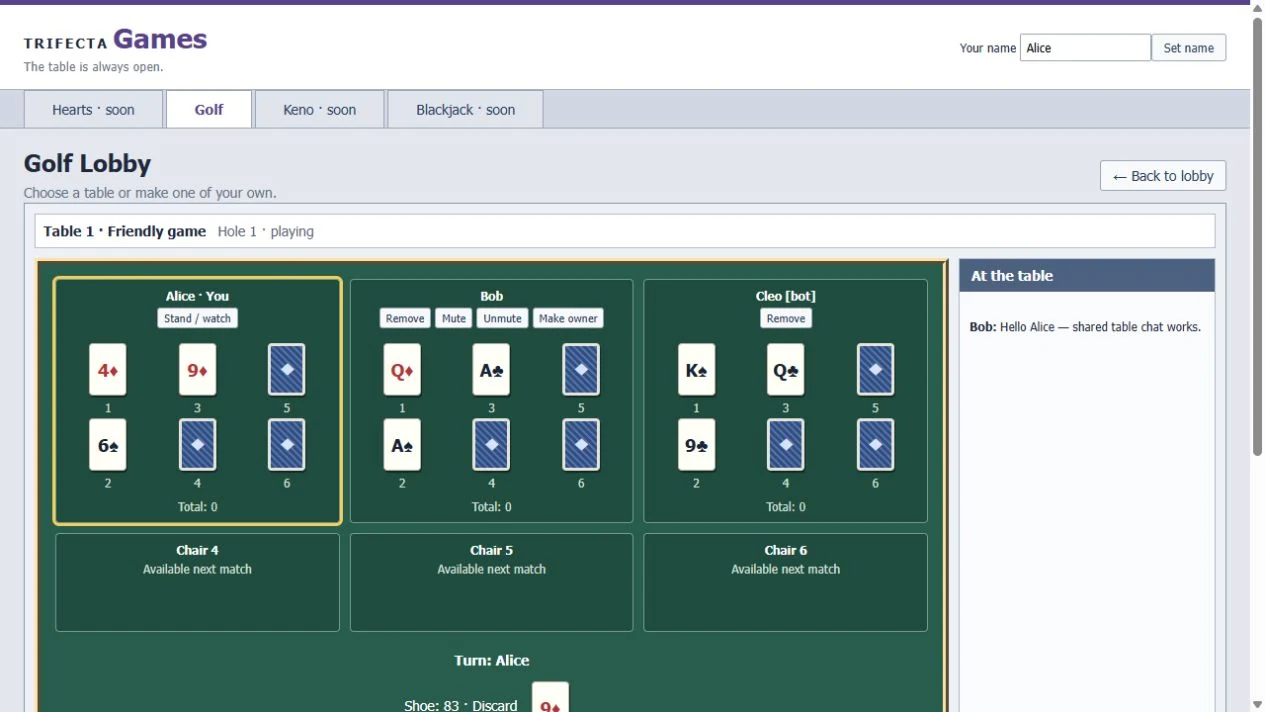This screenshot has height=712, width=1265.
Task: Click the Set name button
Action: tap(1189, 48)
